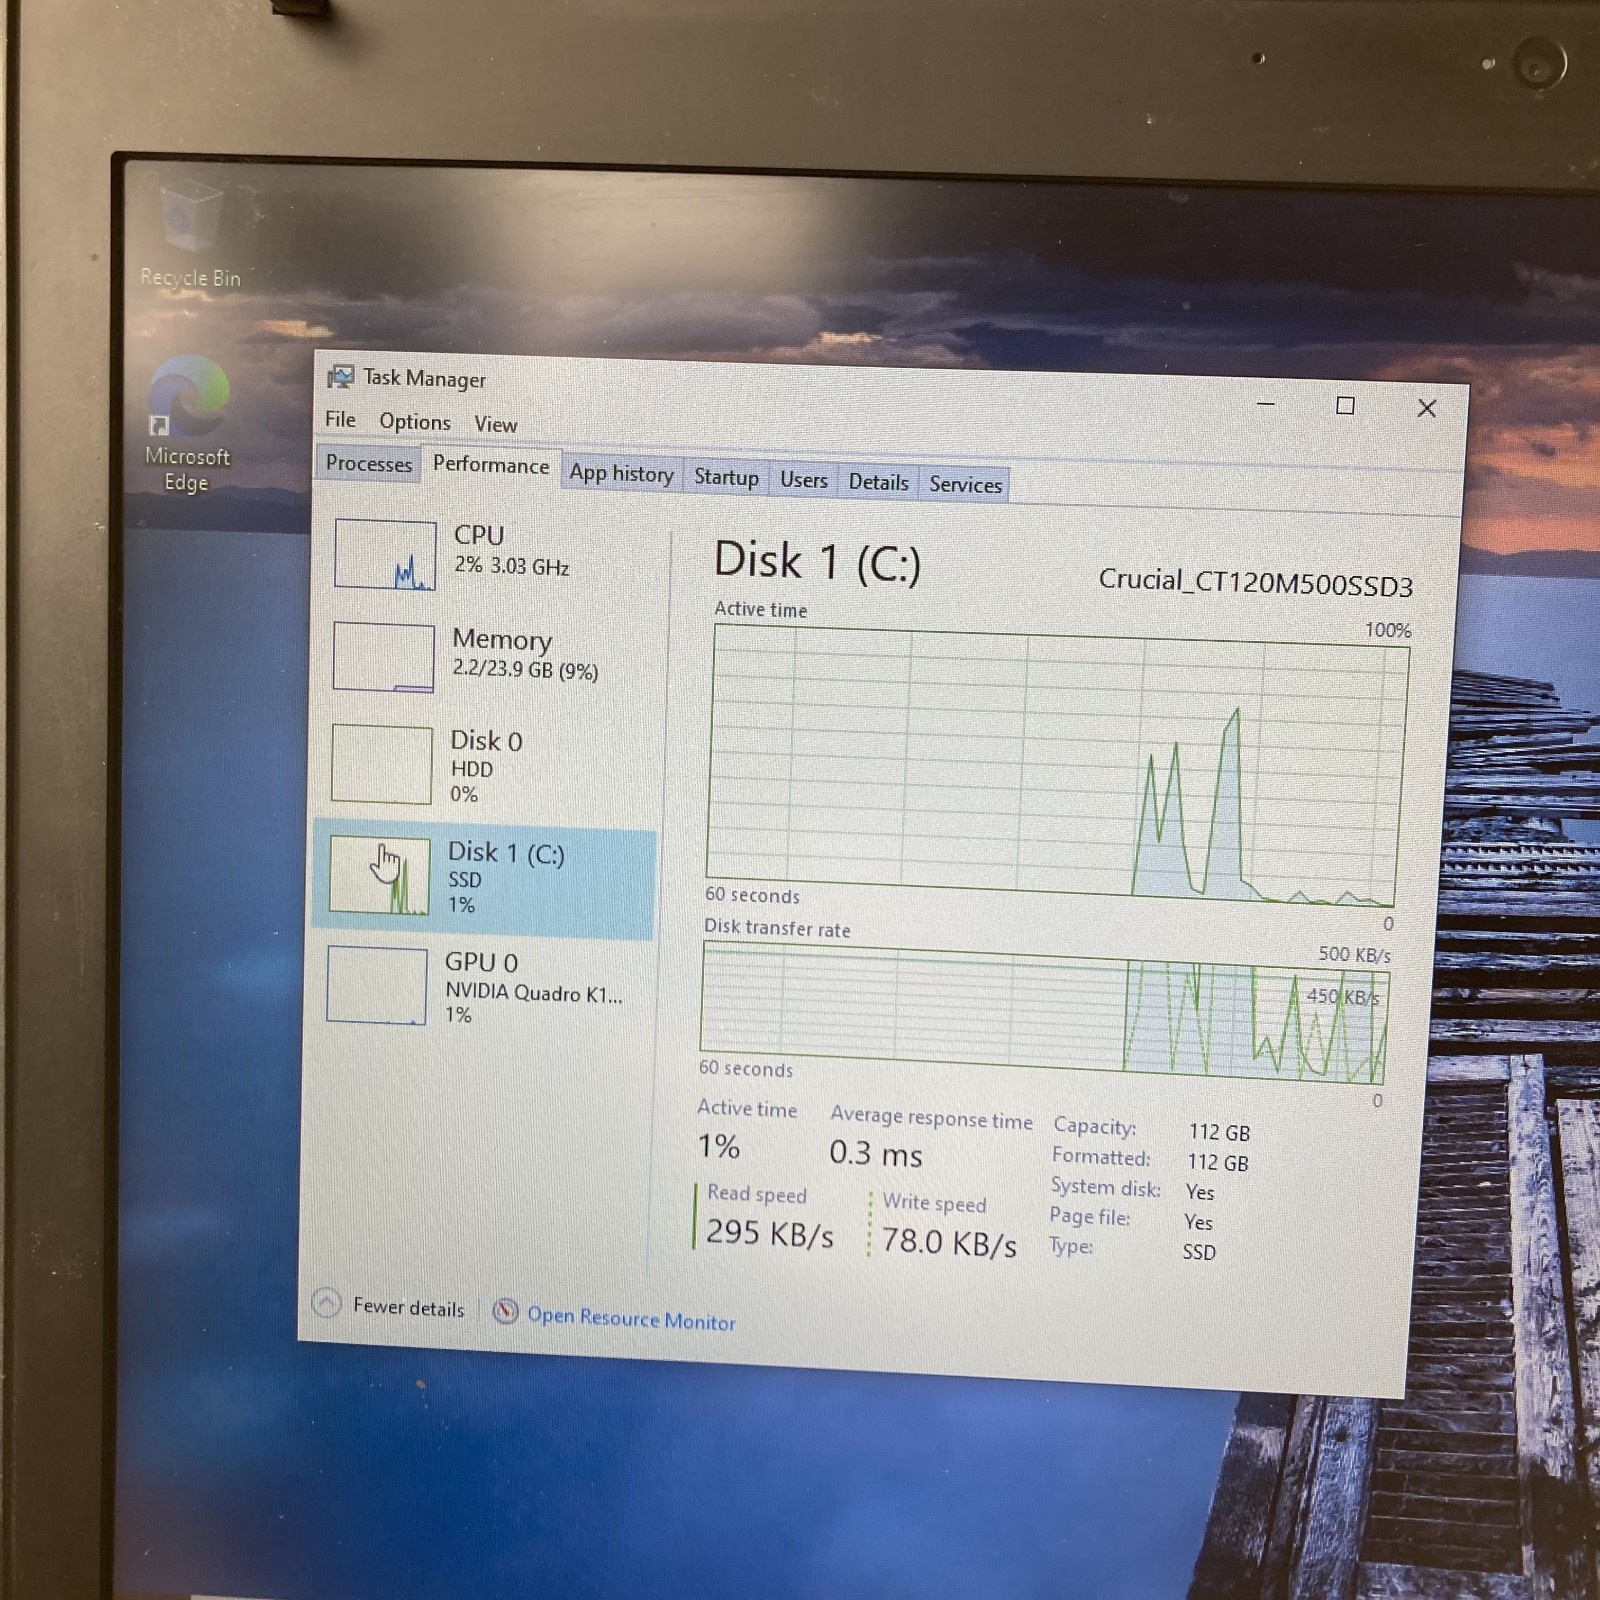
Task: Click the Capacity 112 GB value
Action: pyautogui.click(x=1219, y=1132)
